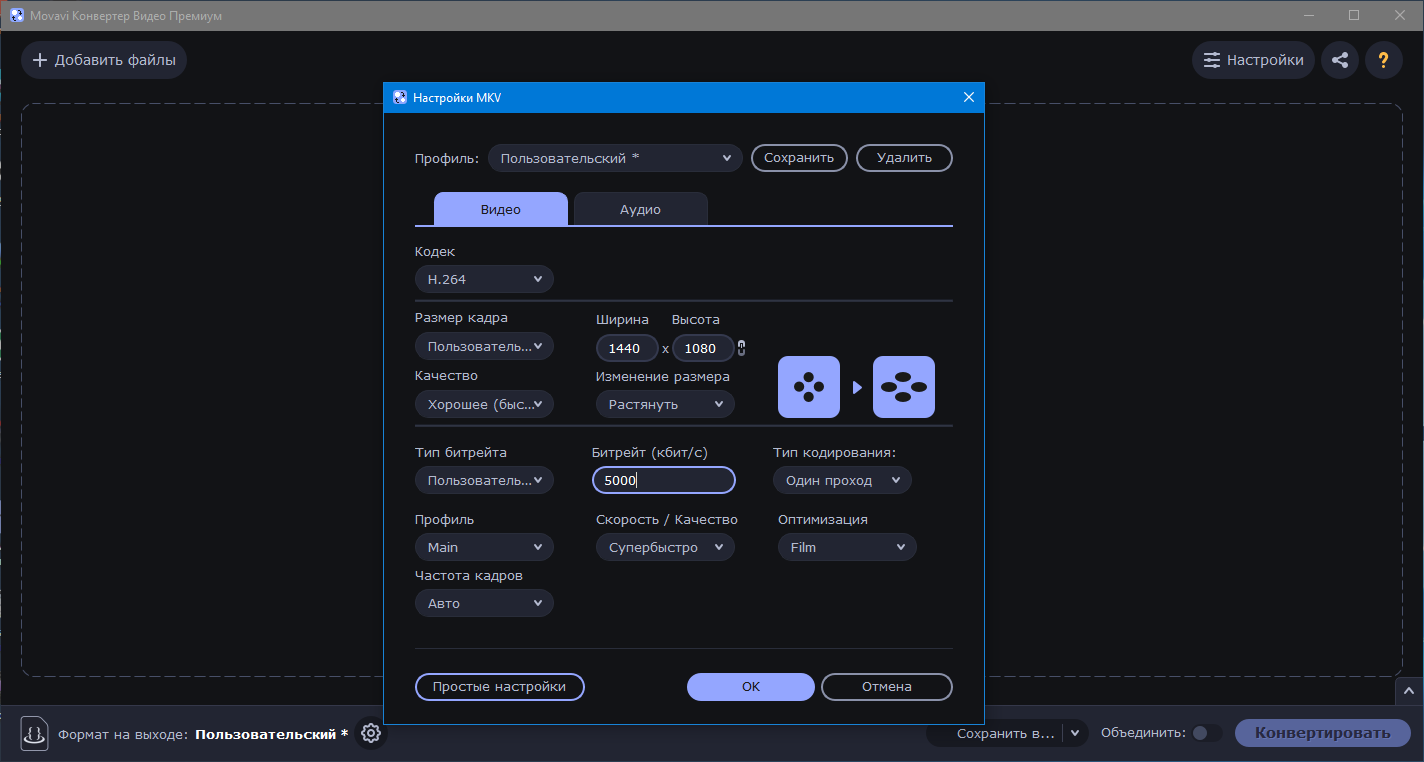
Task: Open the Качество dropdown
Action: click(x=484, y=404)
